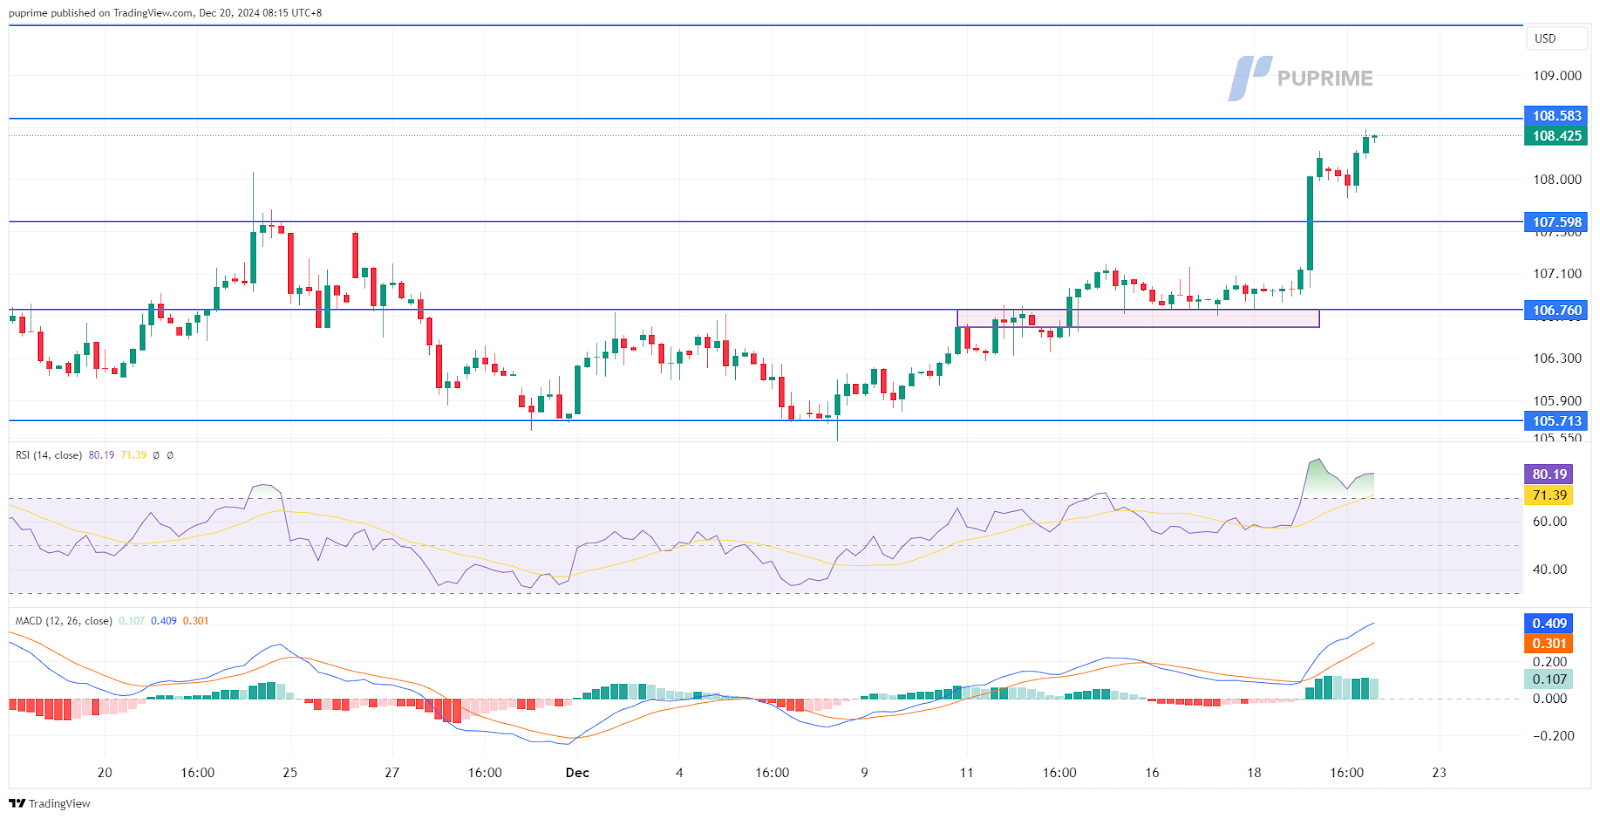The height and width of the screenshot is (819, 1600).
Task: Click the RSI moving average 71.39 label
Action: 1548,495
